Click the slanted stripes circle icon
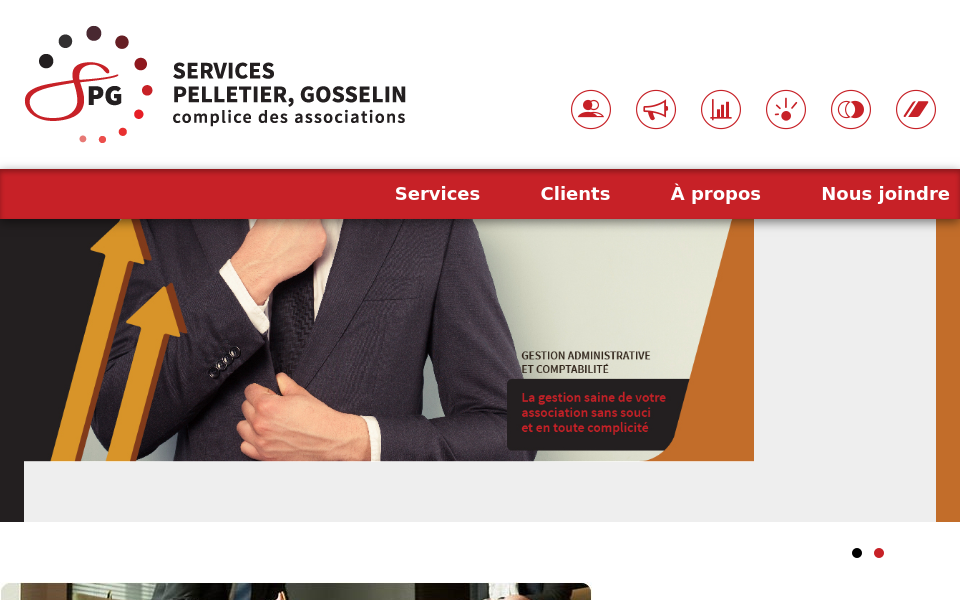Viewport: 960px width, 600px height. pyautogui.click(x=915, y=110)
